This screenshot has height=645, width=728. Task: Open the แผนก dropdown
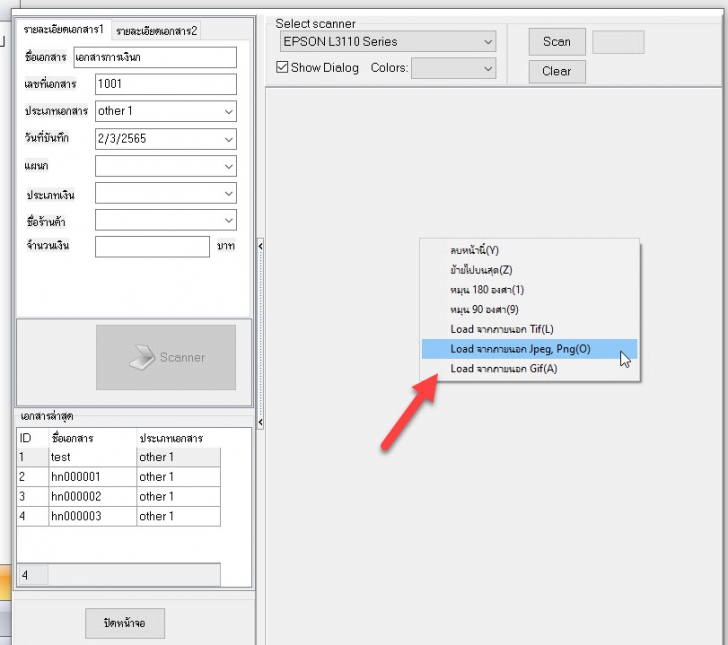coord(165,166)
